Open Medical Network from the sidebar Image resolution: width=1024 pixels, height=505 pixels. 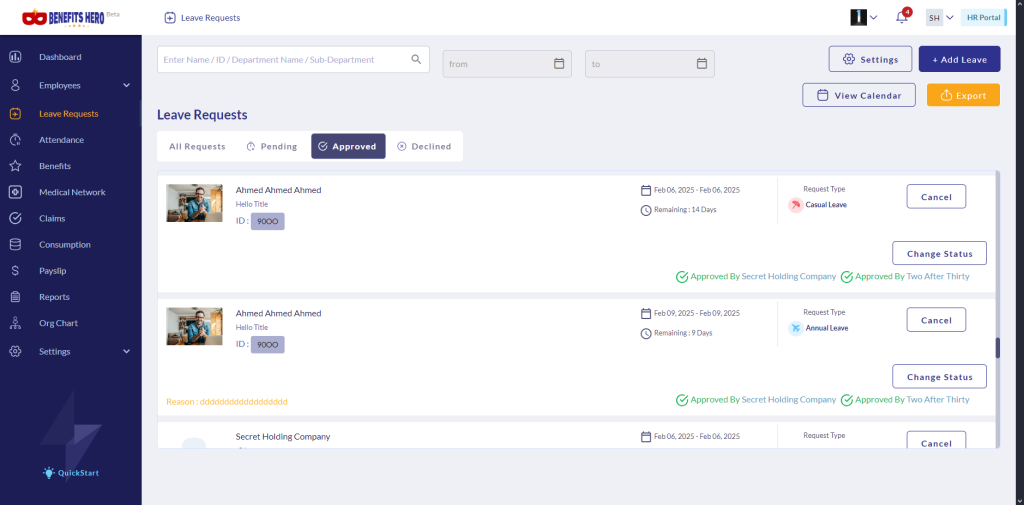[71, 192]
